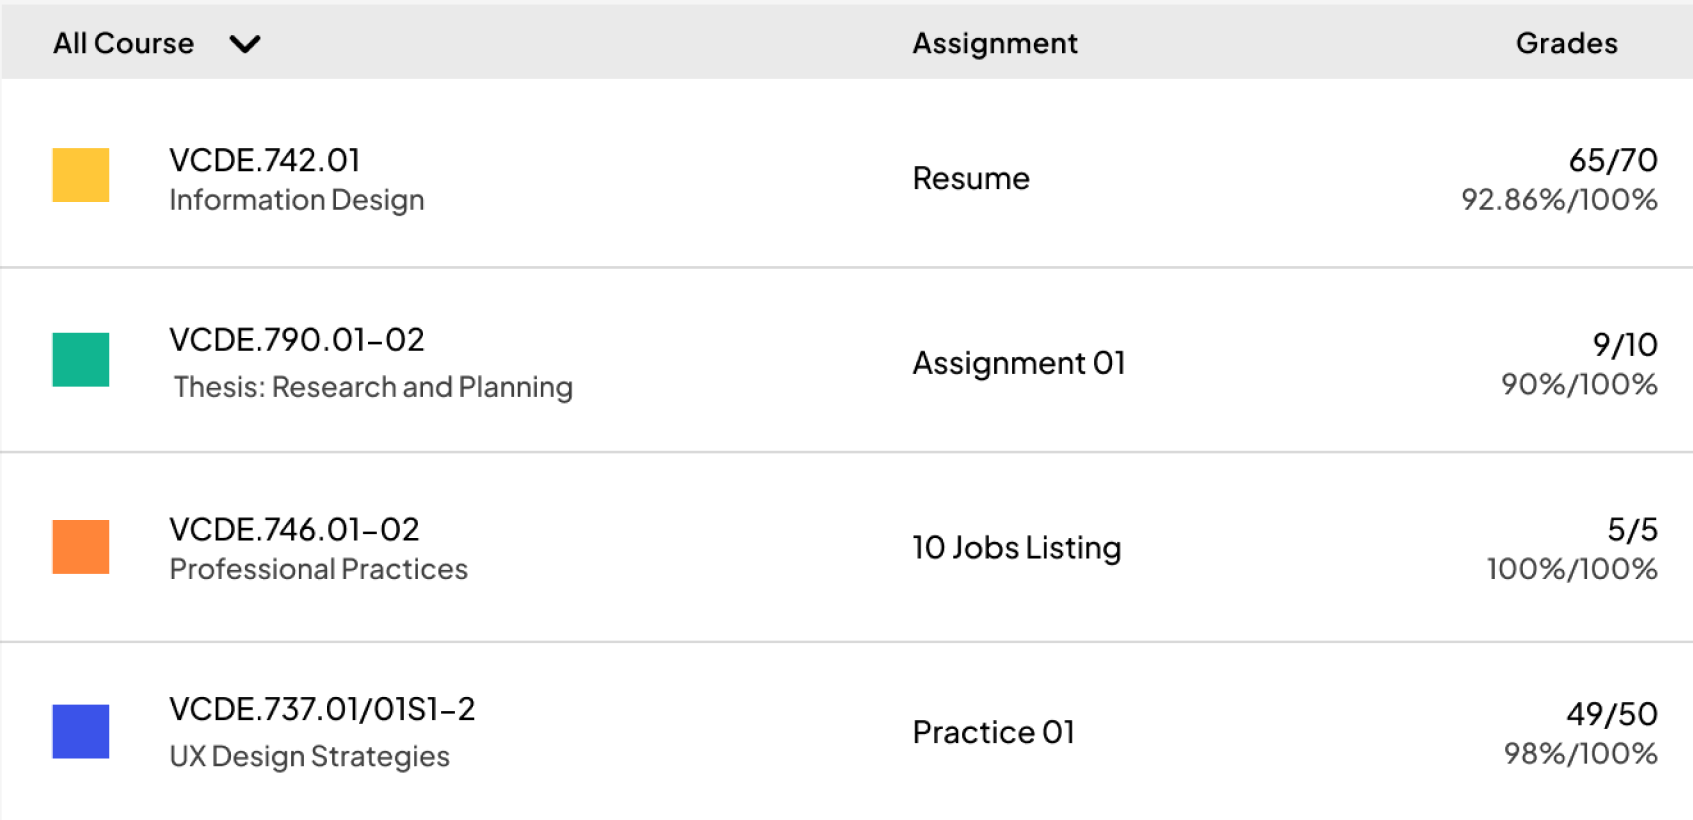This screenshot has width=1693, height=820.
Task: Click the 9/10 grade score
Action: point(1624,345)
